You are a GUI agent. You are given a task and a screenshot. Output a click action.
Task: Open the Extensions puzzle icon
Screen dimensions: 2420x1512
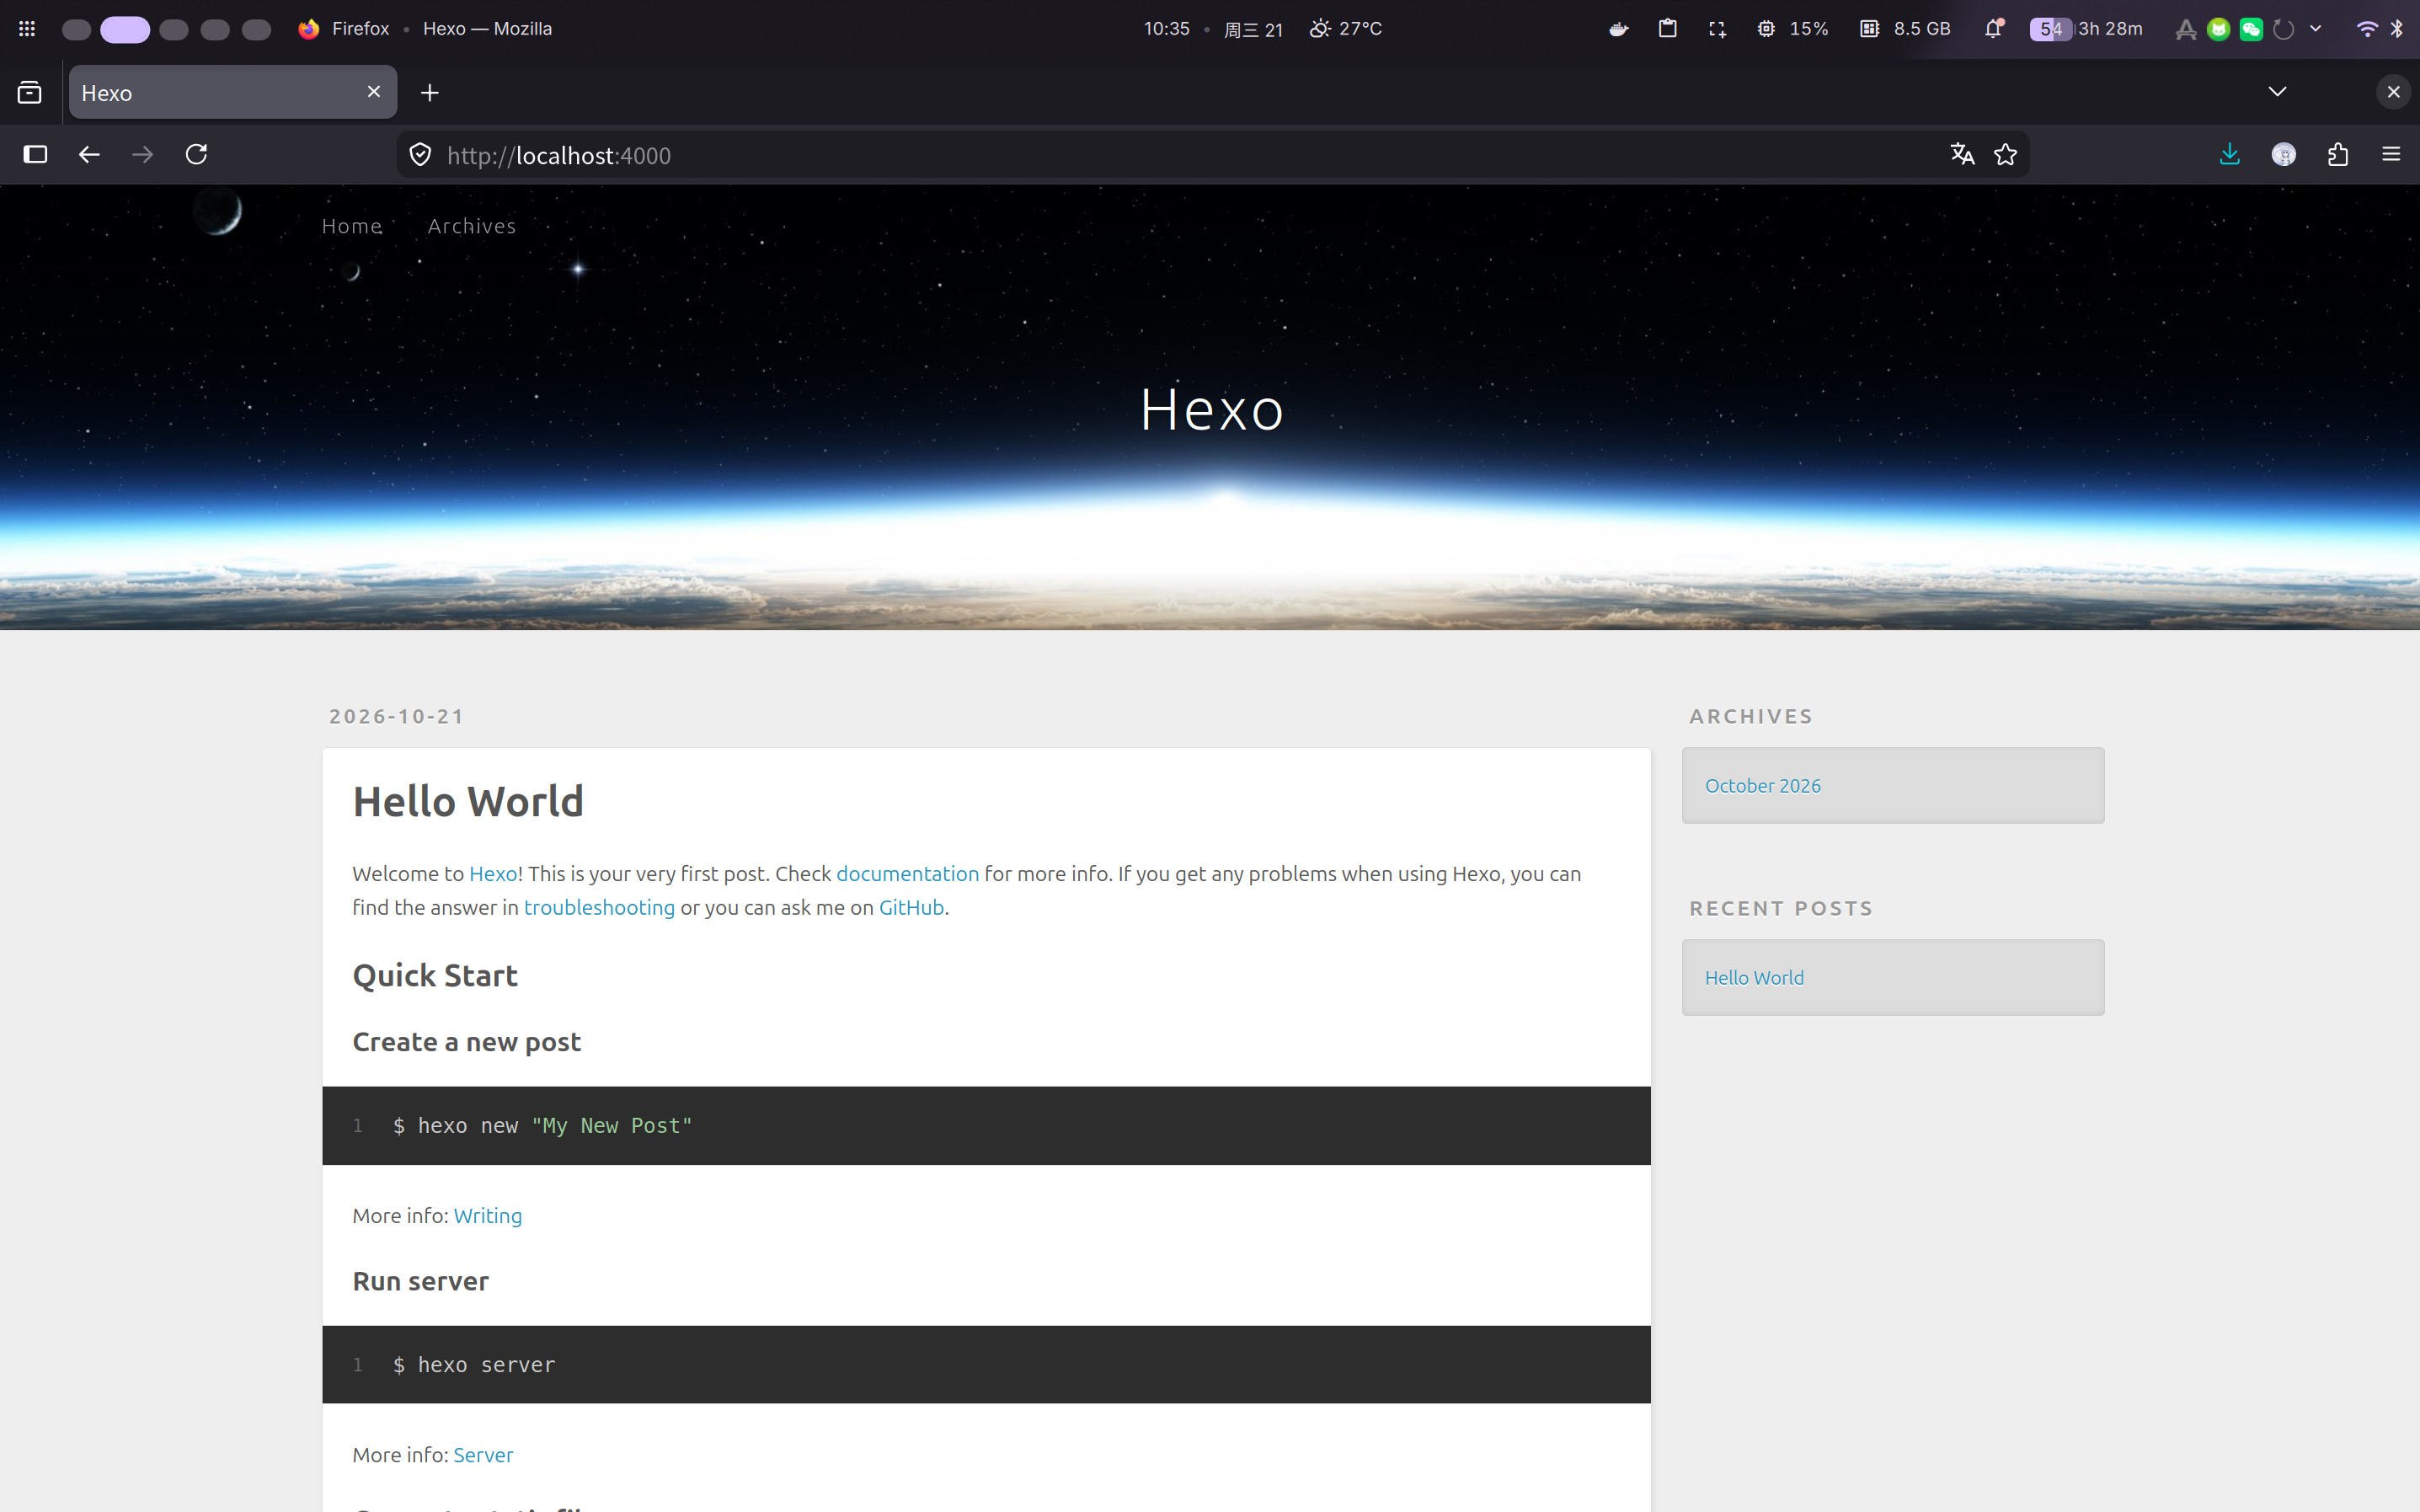(2337, 154)
